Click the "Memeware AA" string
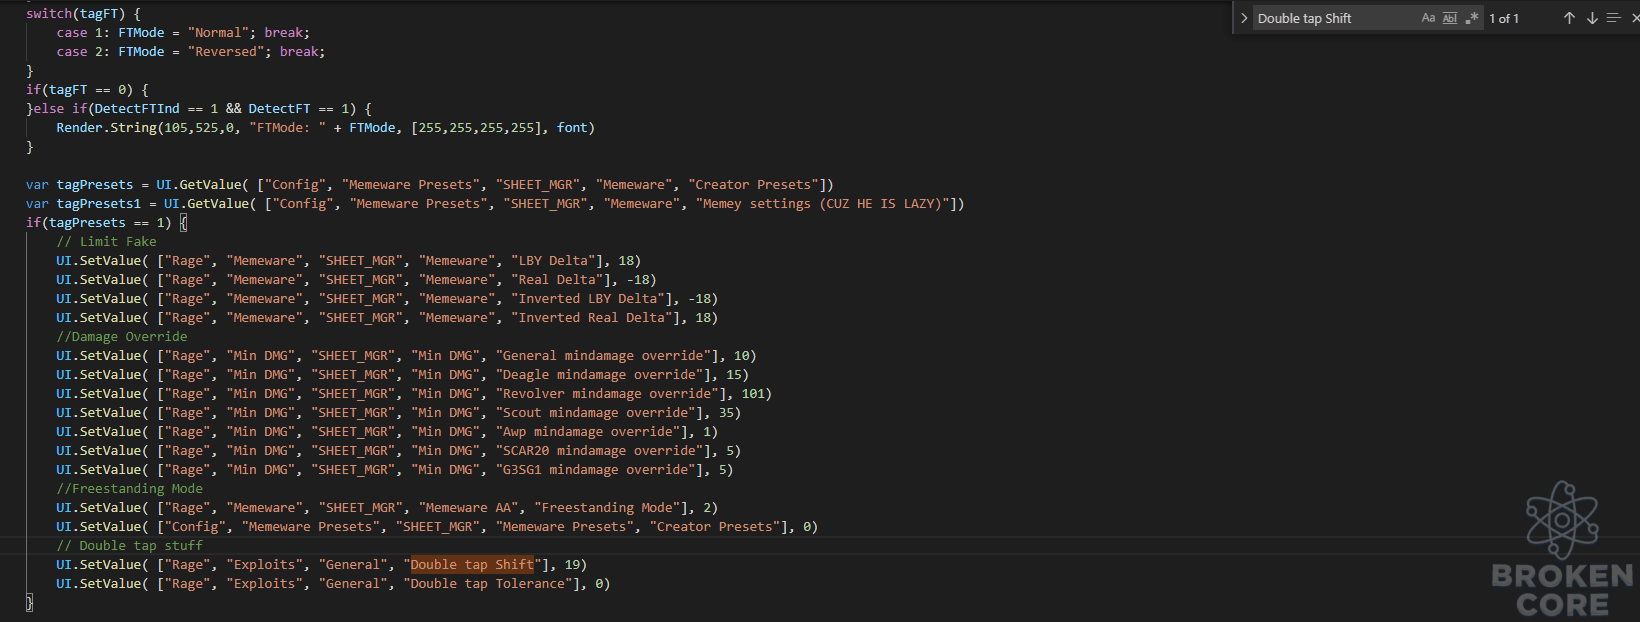1640x622 pixels. click(x=468, y=508)
